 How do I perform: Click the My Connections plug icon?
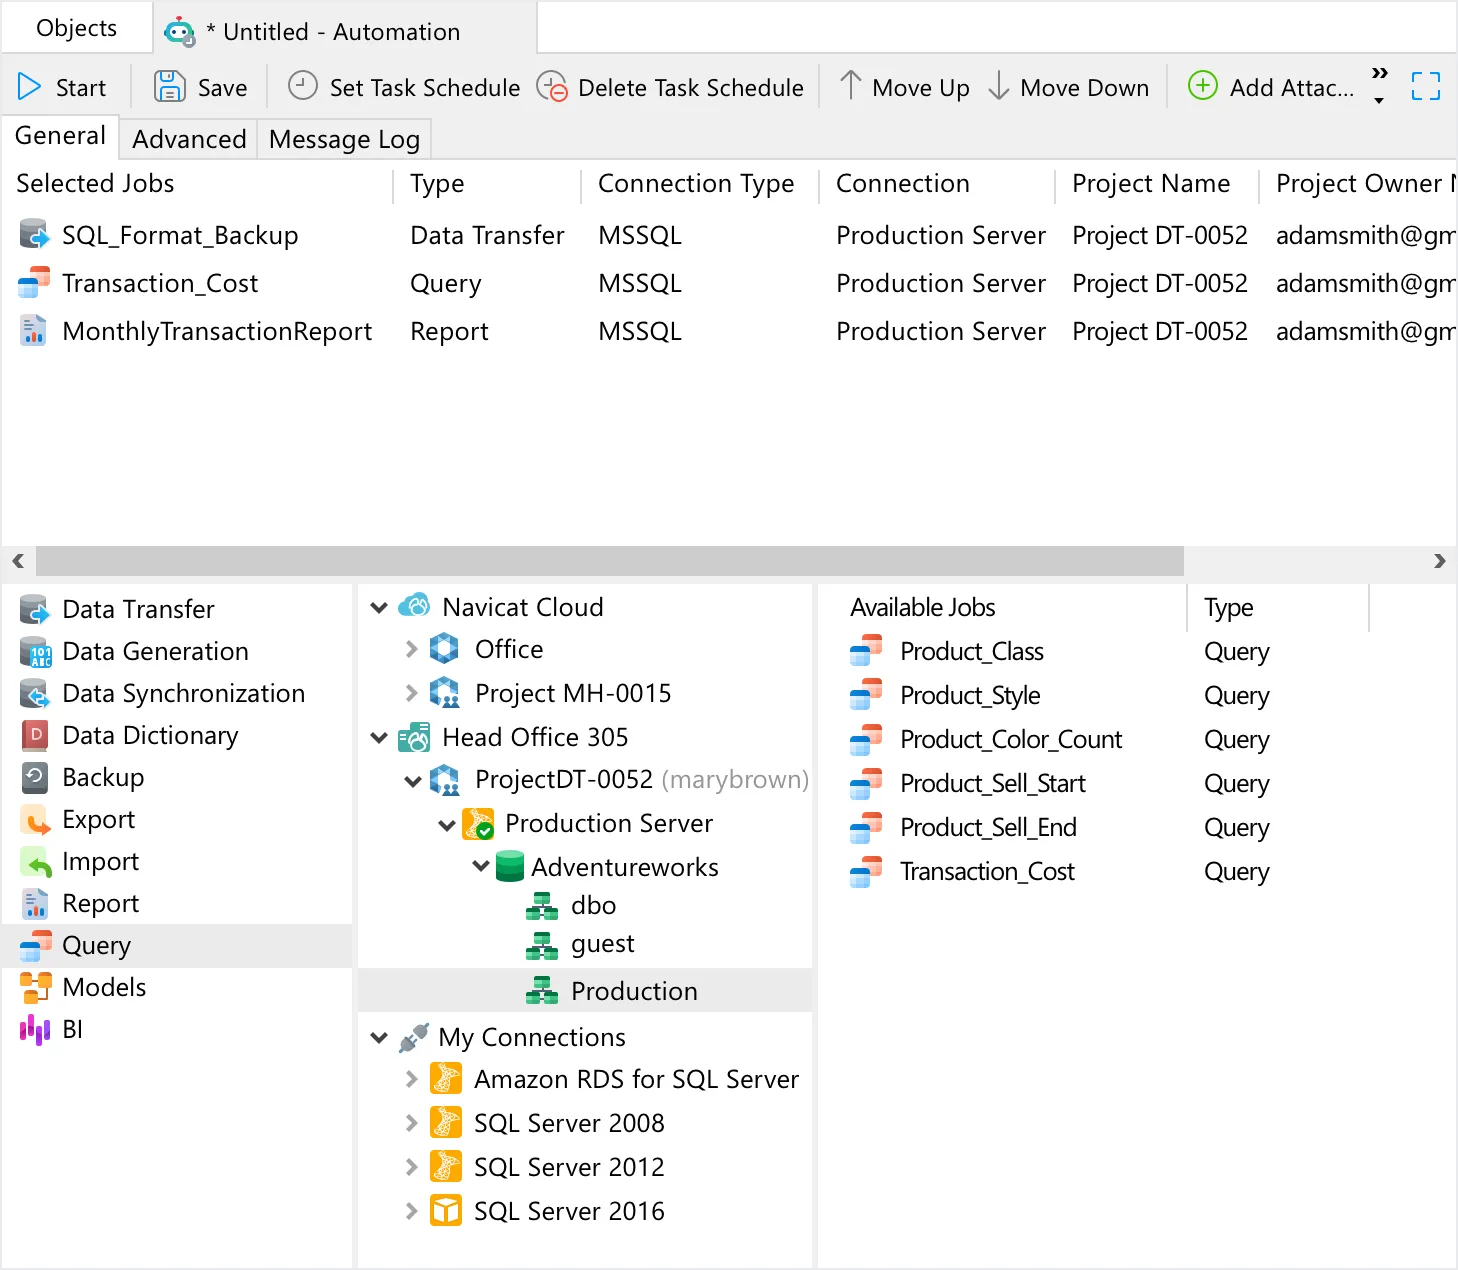414,1038
